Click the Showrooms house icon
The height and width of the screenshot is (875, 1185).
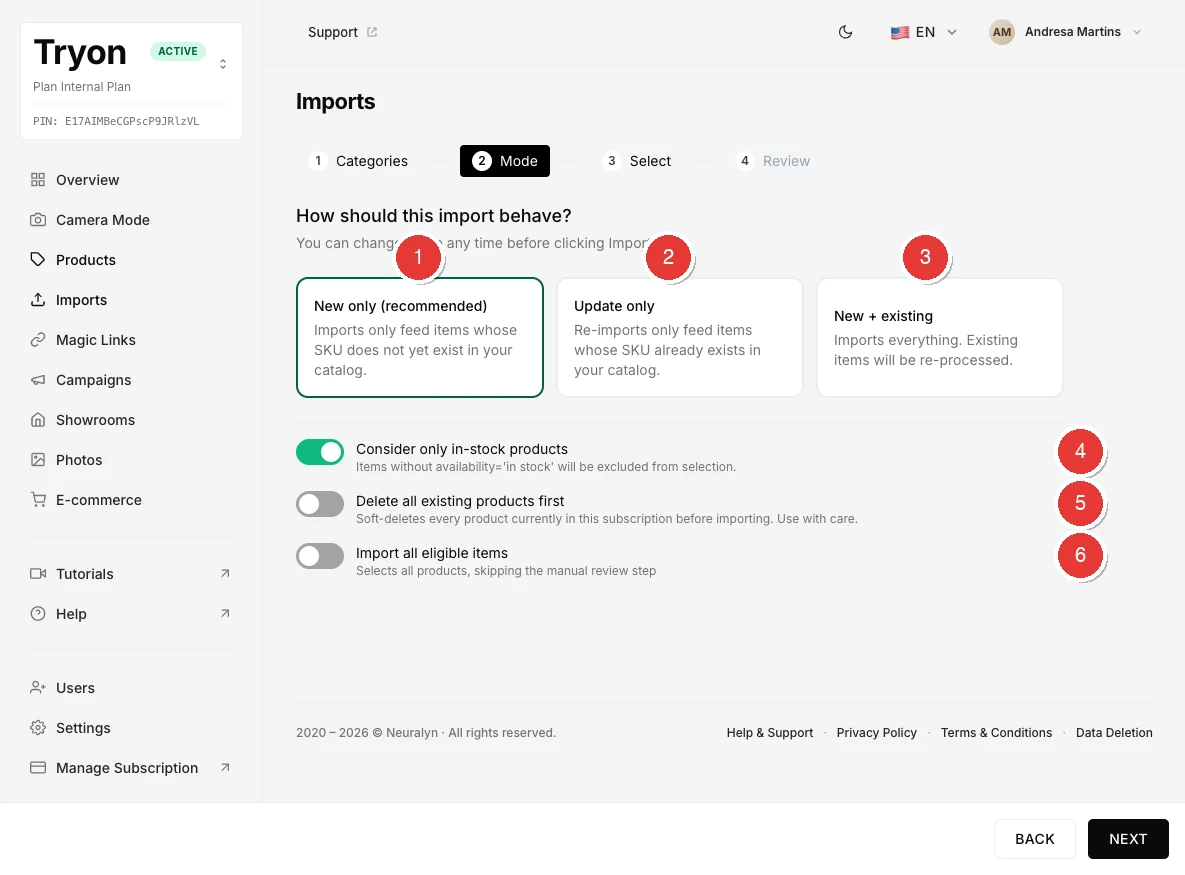pyautogui.click(x=38, y=420)
